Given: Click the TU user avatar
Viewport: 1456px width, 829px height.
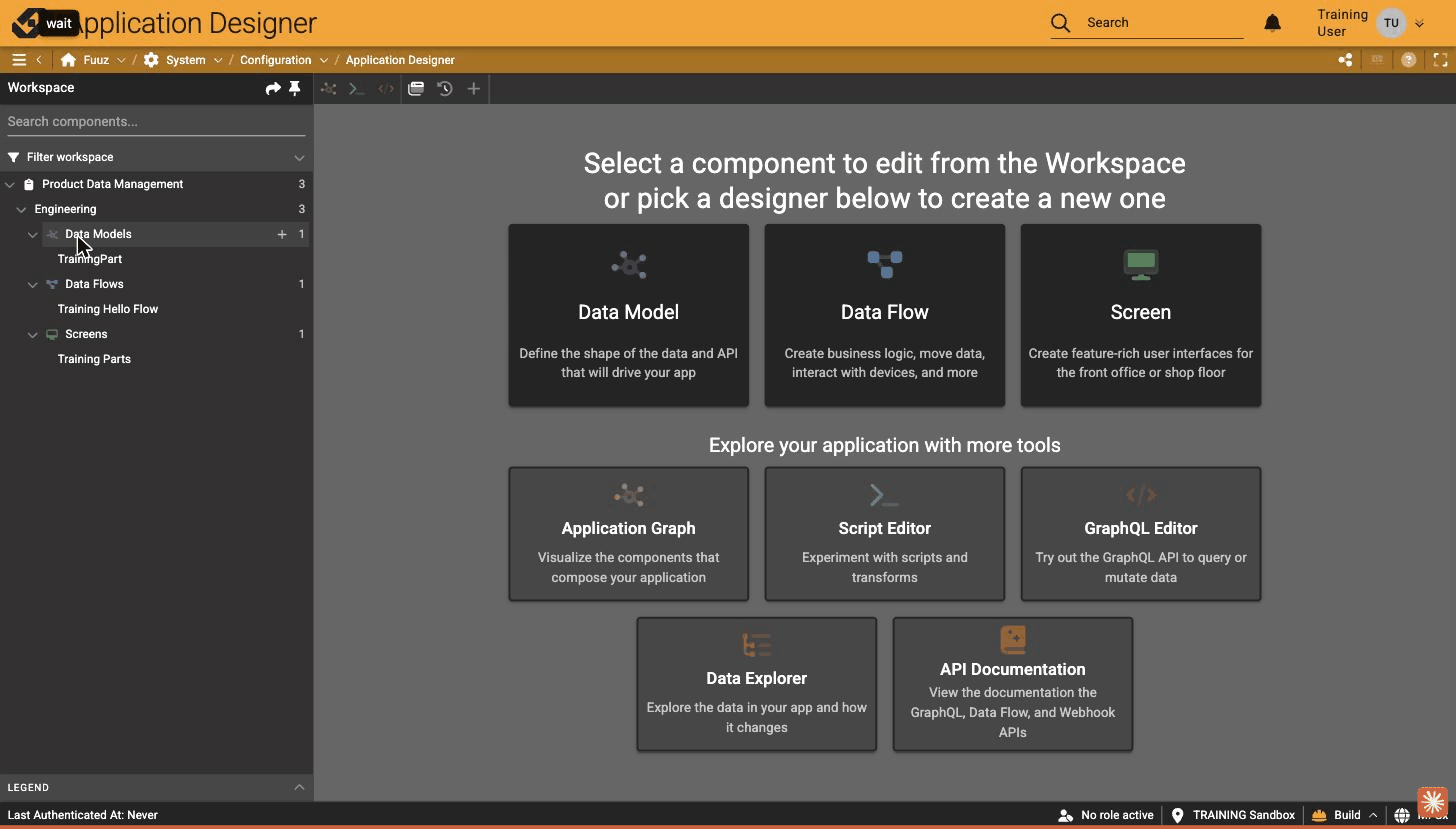Looking at the screenshot, I should pos(1391,23).
